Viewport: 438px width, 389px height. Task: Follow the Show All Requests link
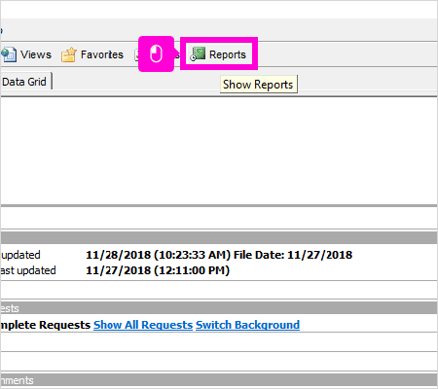pos(143,325)
